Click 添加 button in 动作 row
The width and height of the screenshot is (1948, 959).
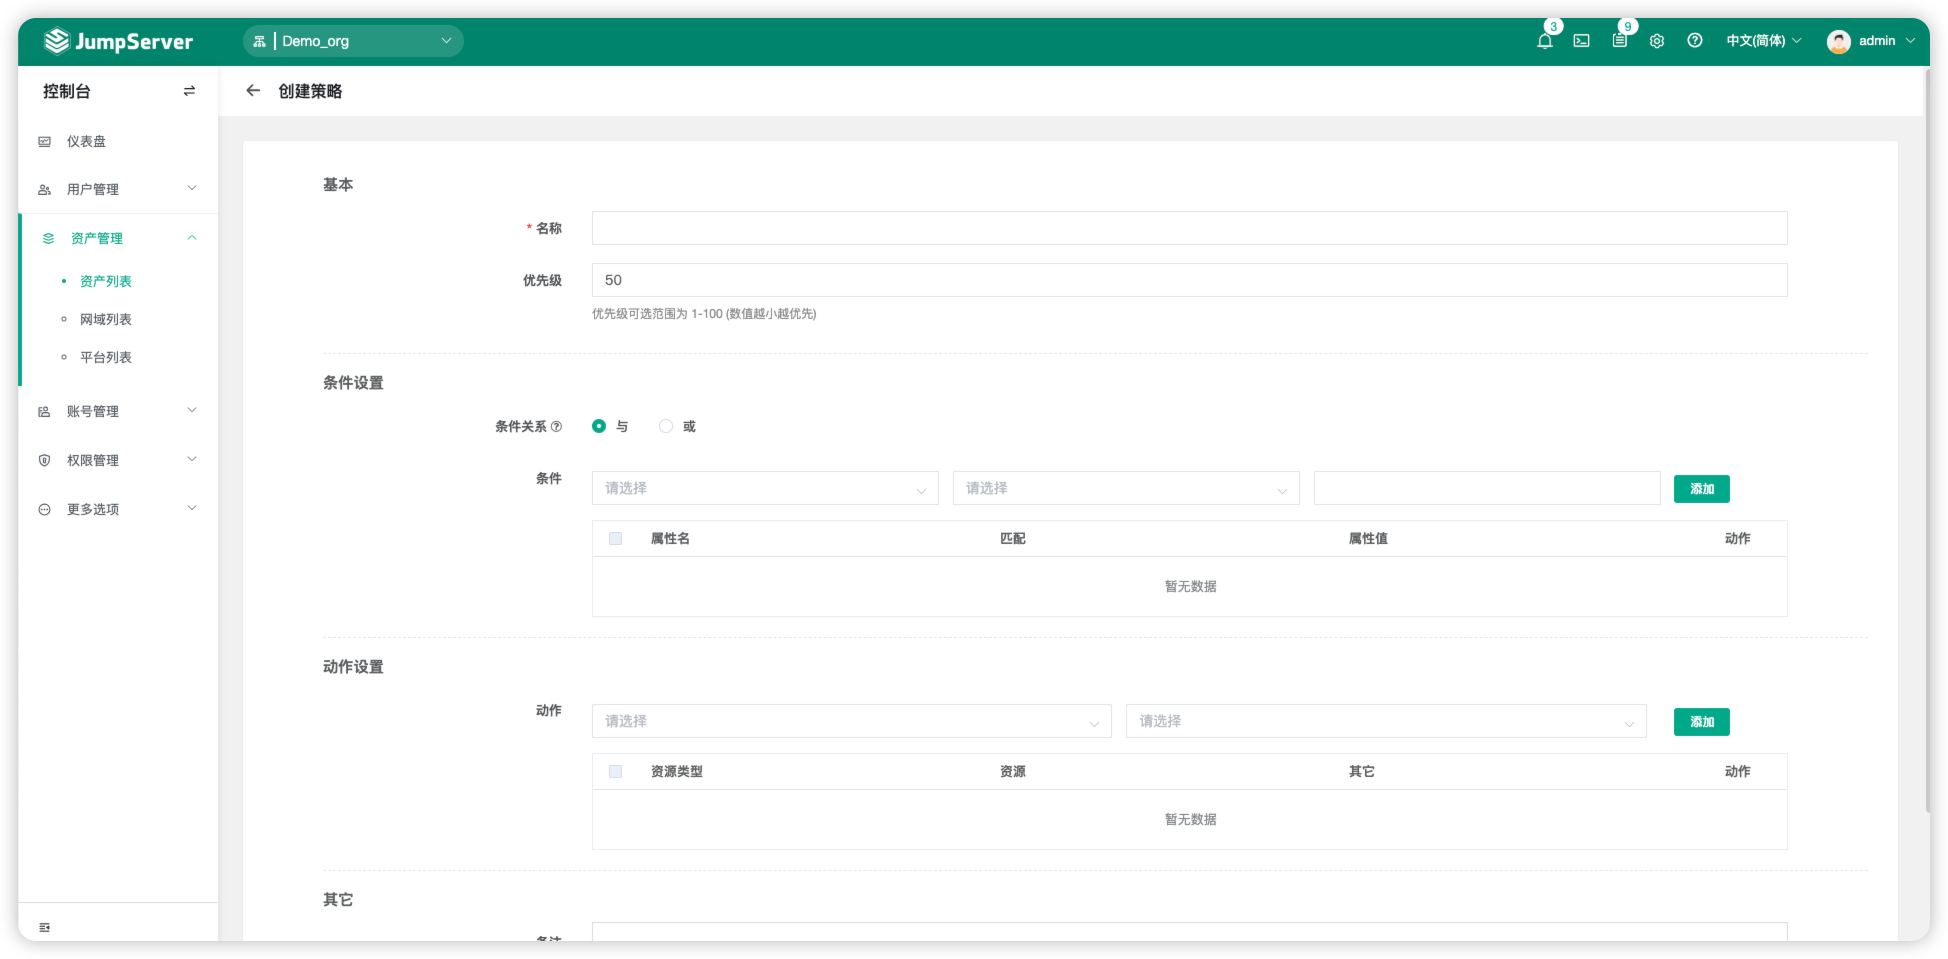pyautogui.click(x=1702, y=722)
